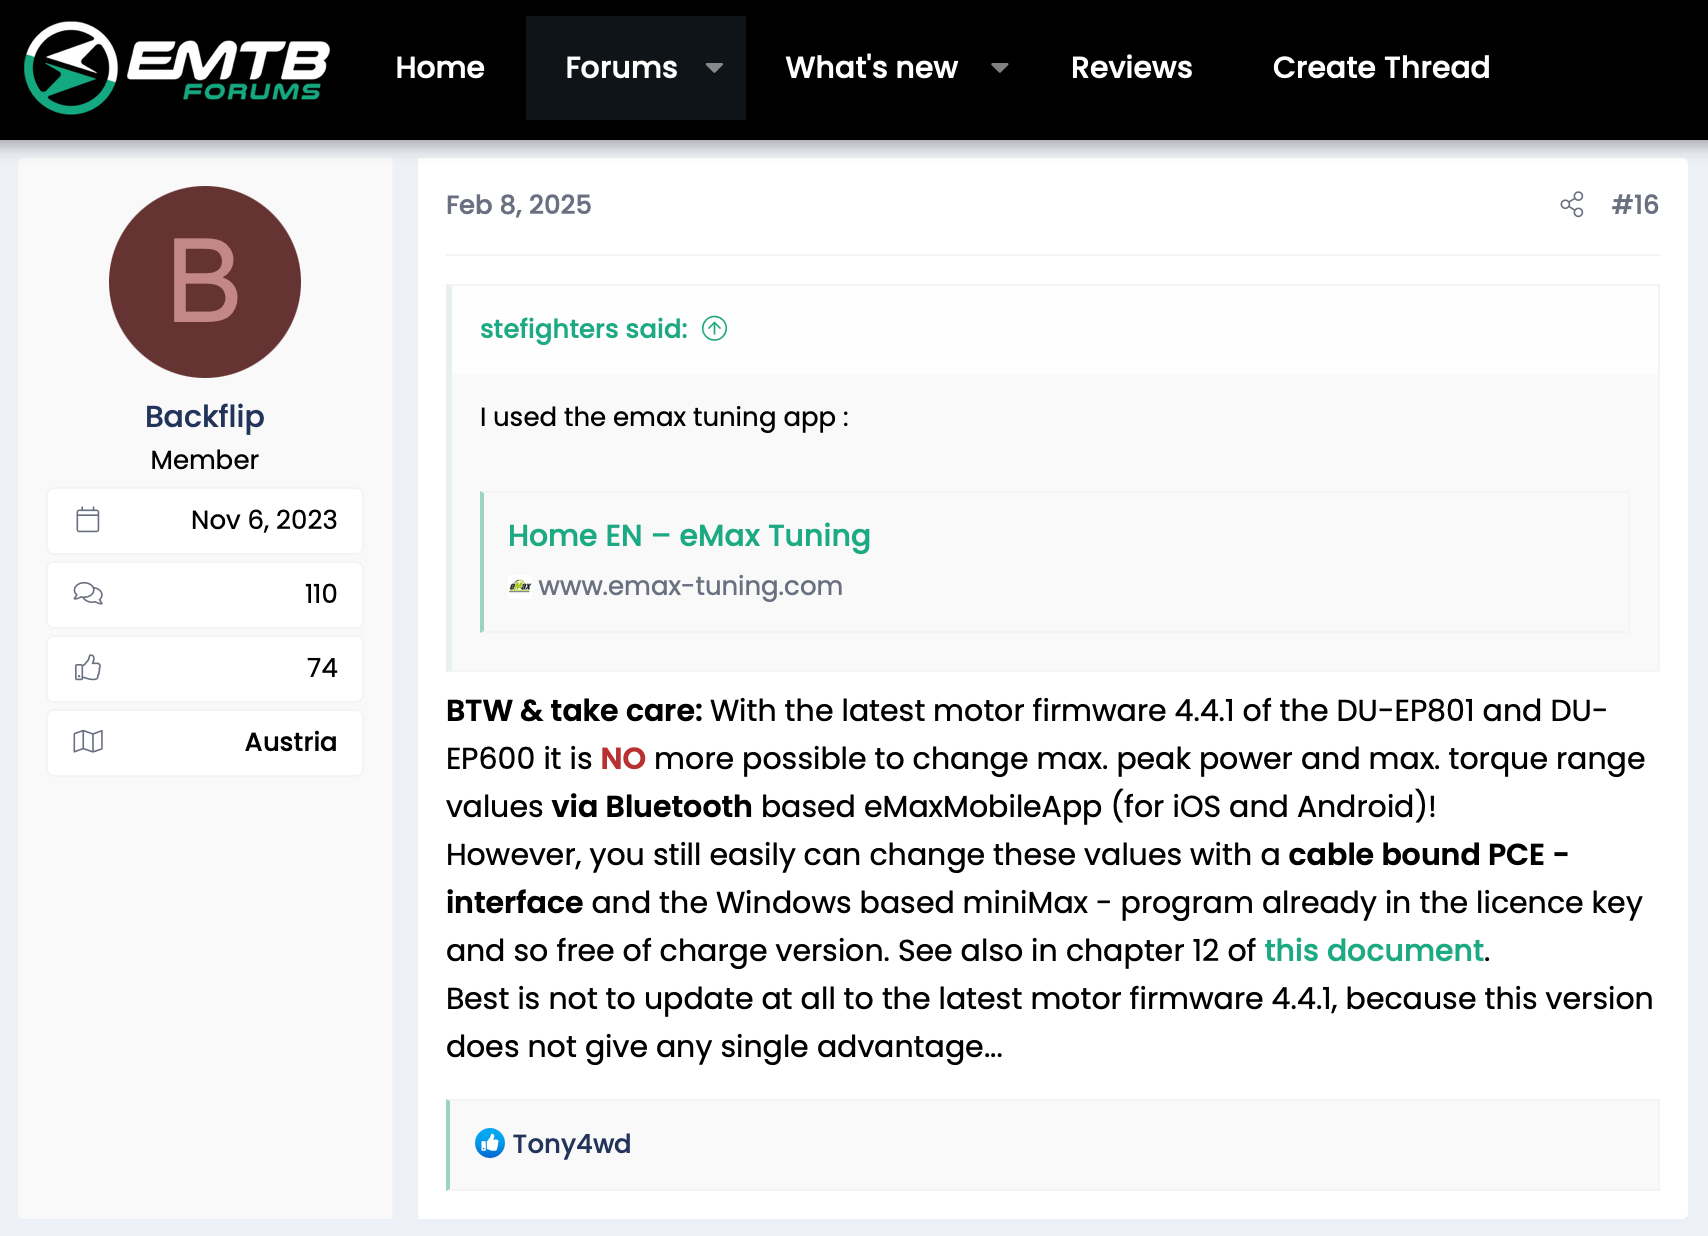Viewport: 1708px width, 1236px height.
Task: Click the message count '110'
Action: pyautogui.click(x=321, y=594)
